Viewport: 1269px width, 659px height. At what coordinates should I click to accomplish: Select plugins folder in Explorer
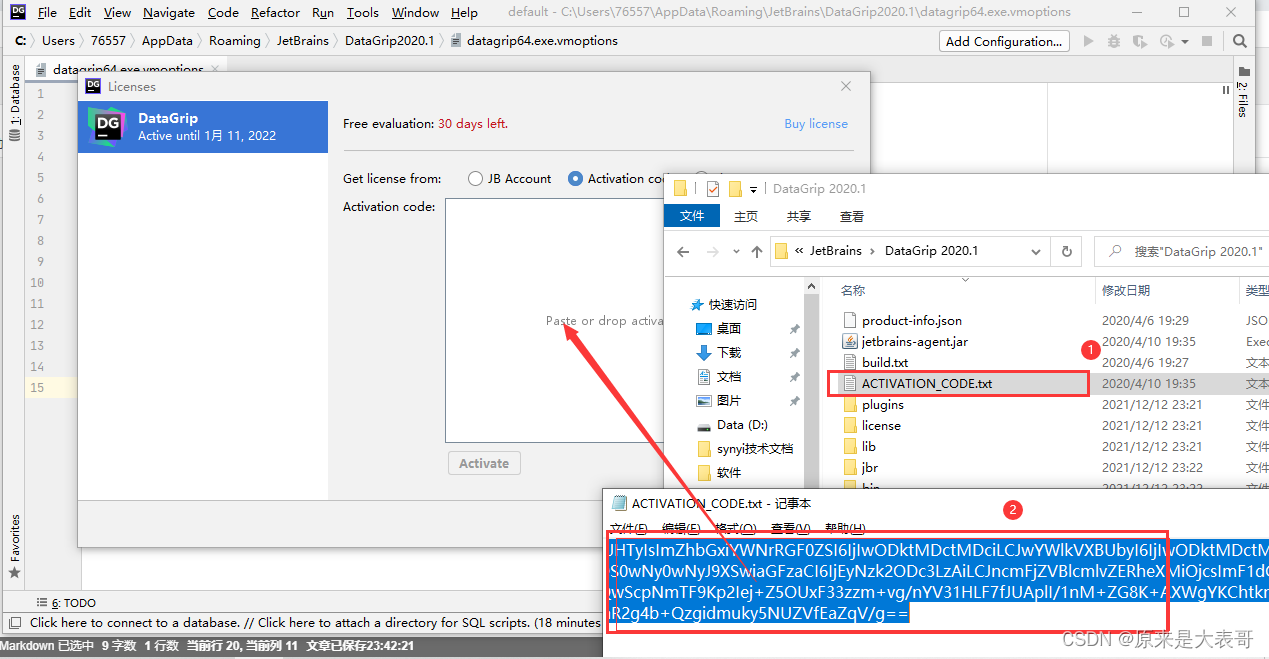coord(882,404)
